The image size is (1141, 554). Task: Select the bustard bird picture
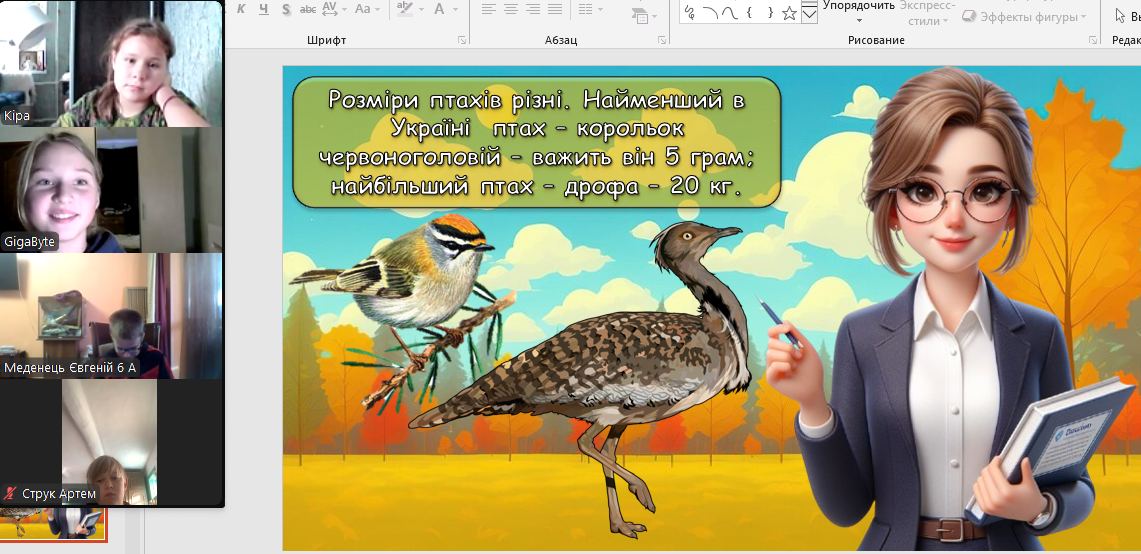click(x=584, y=379)
